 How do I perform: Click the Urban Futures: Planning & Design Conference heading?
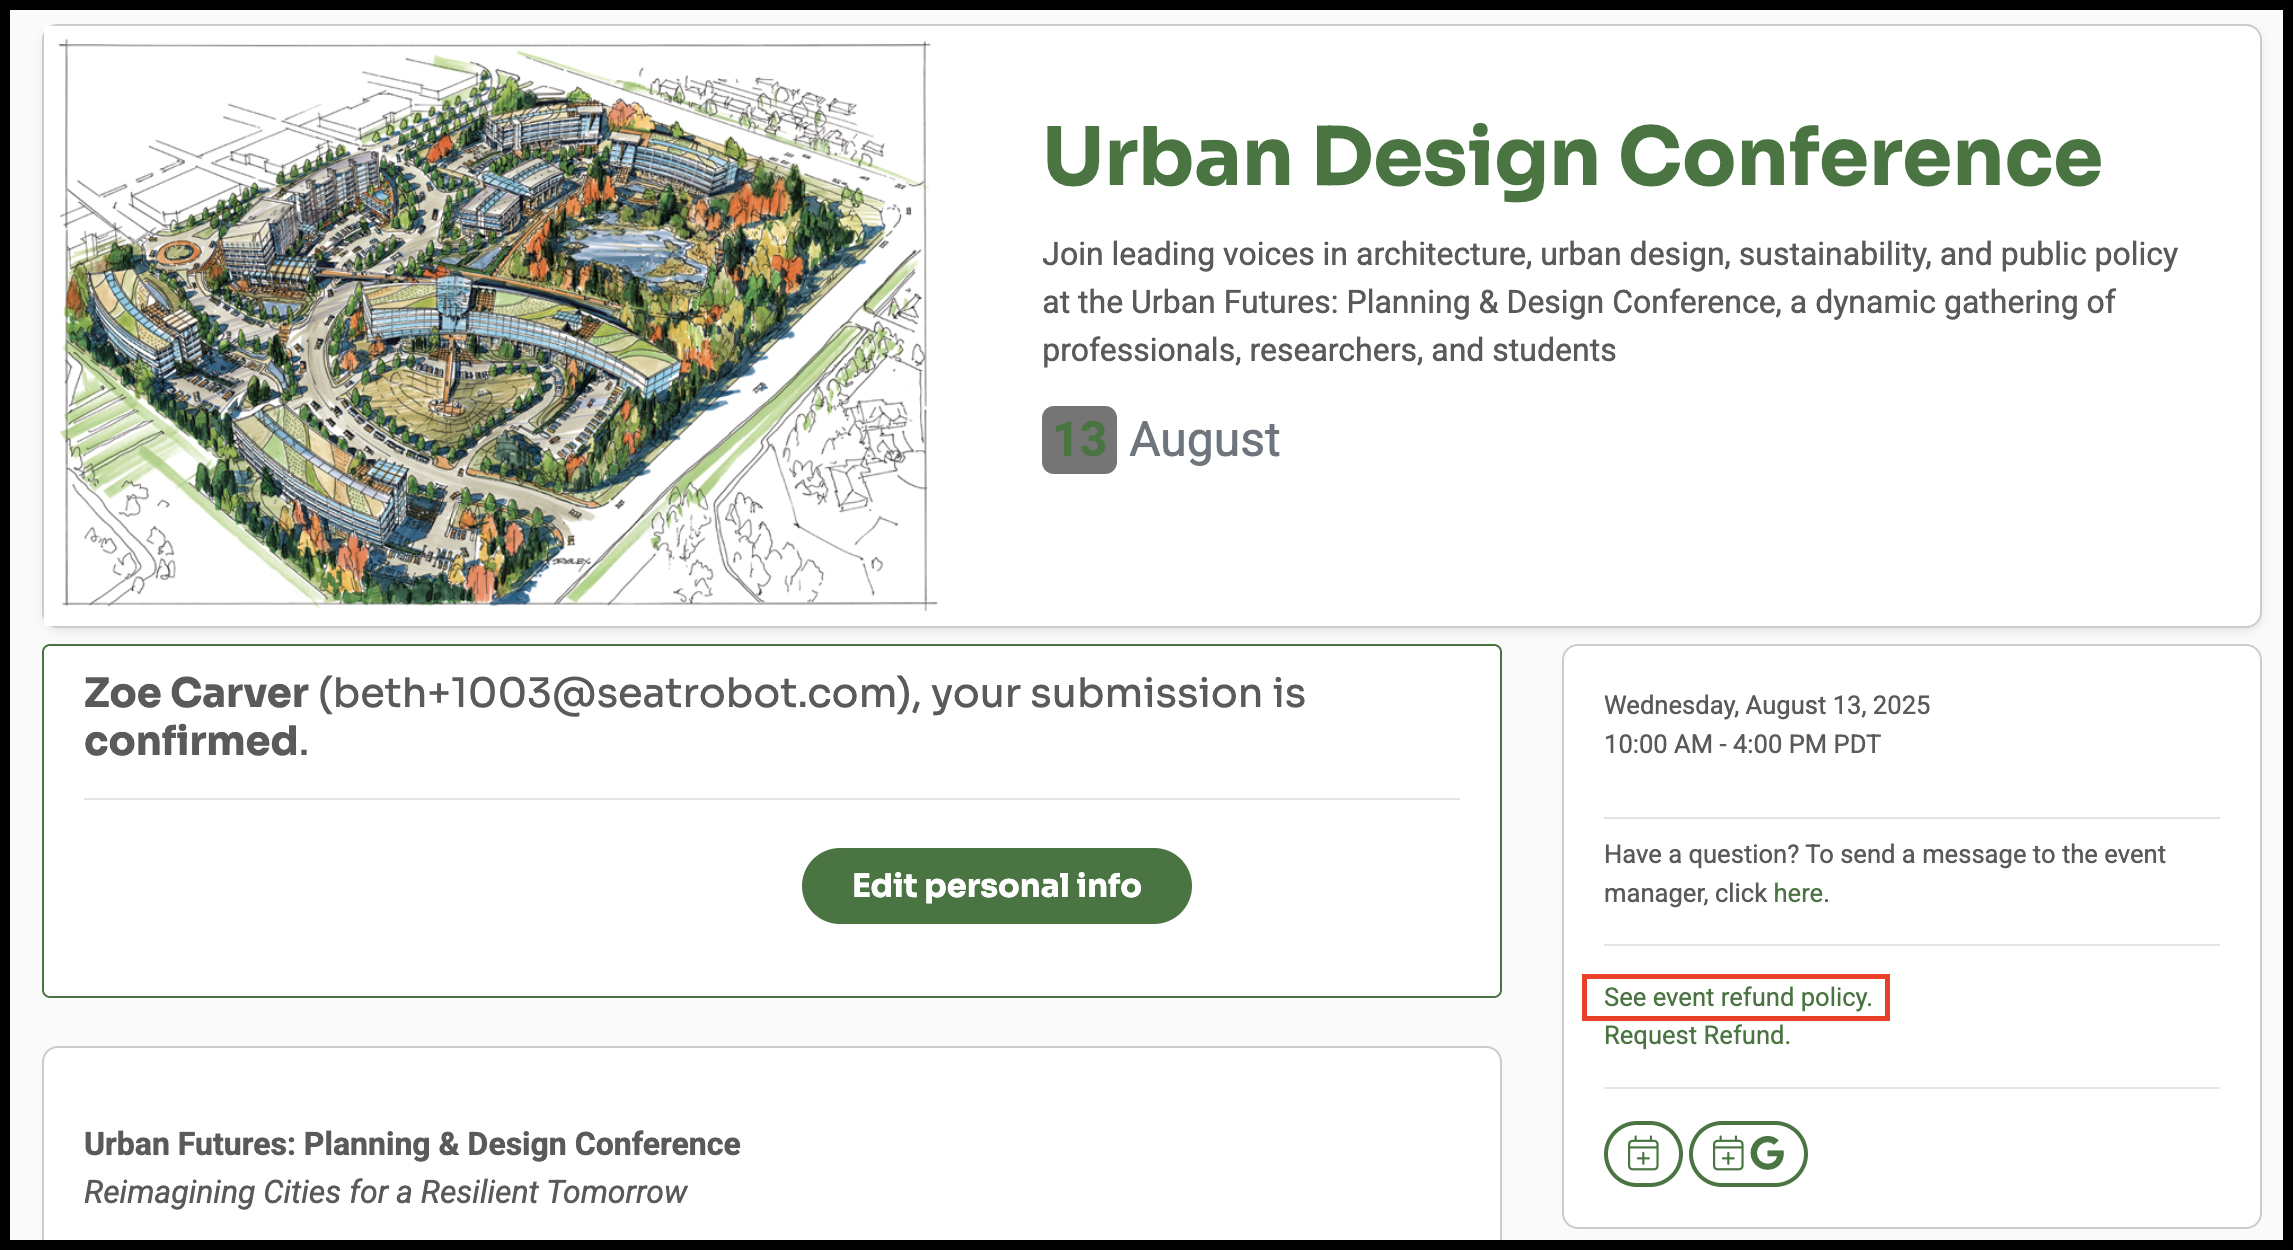pyautogui.click(x=412, y=1144)
